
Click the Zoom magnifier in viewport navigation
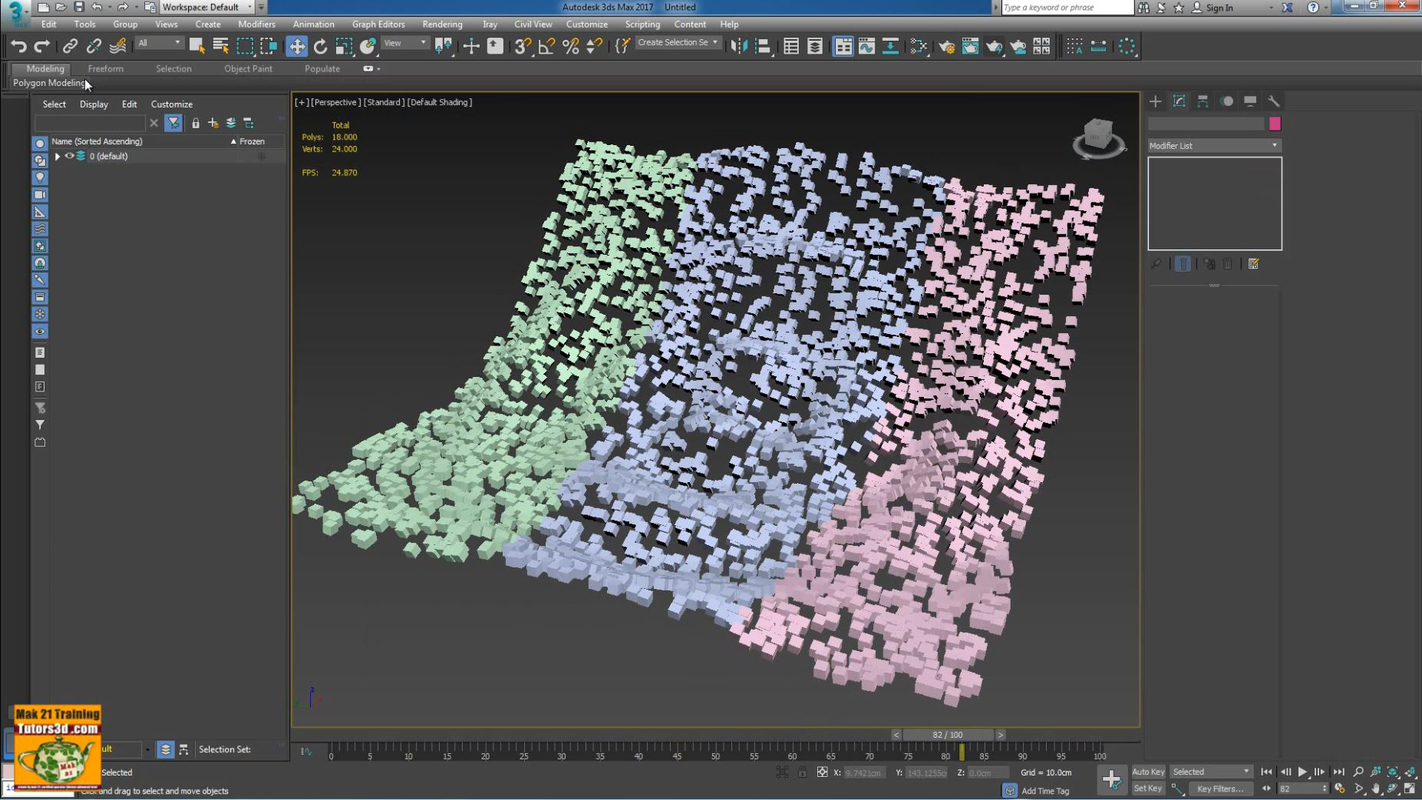click(x=1358, y=771)
